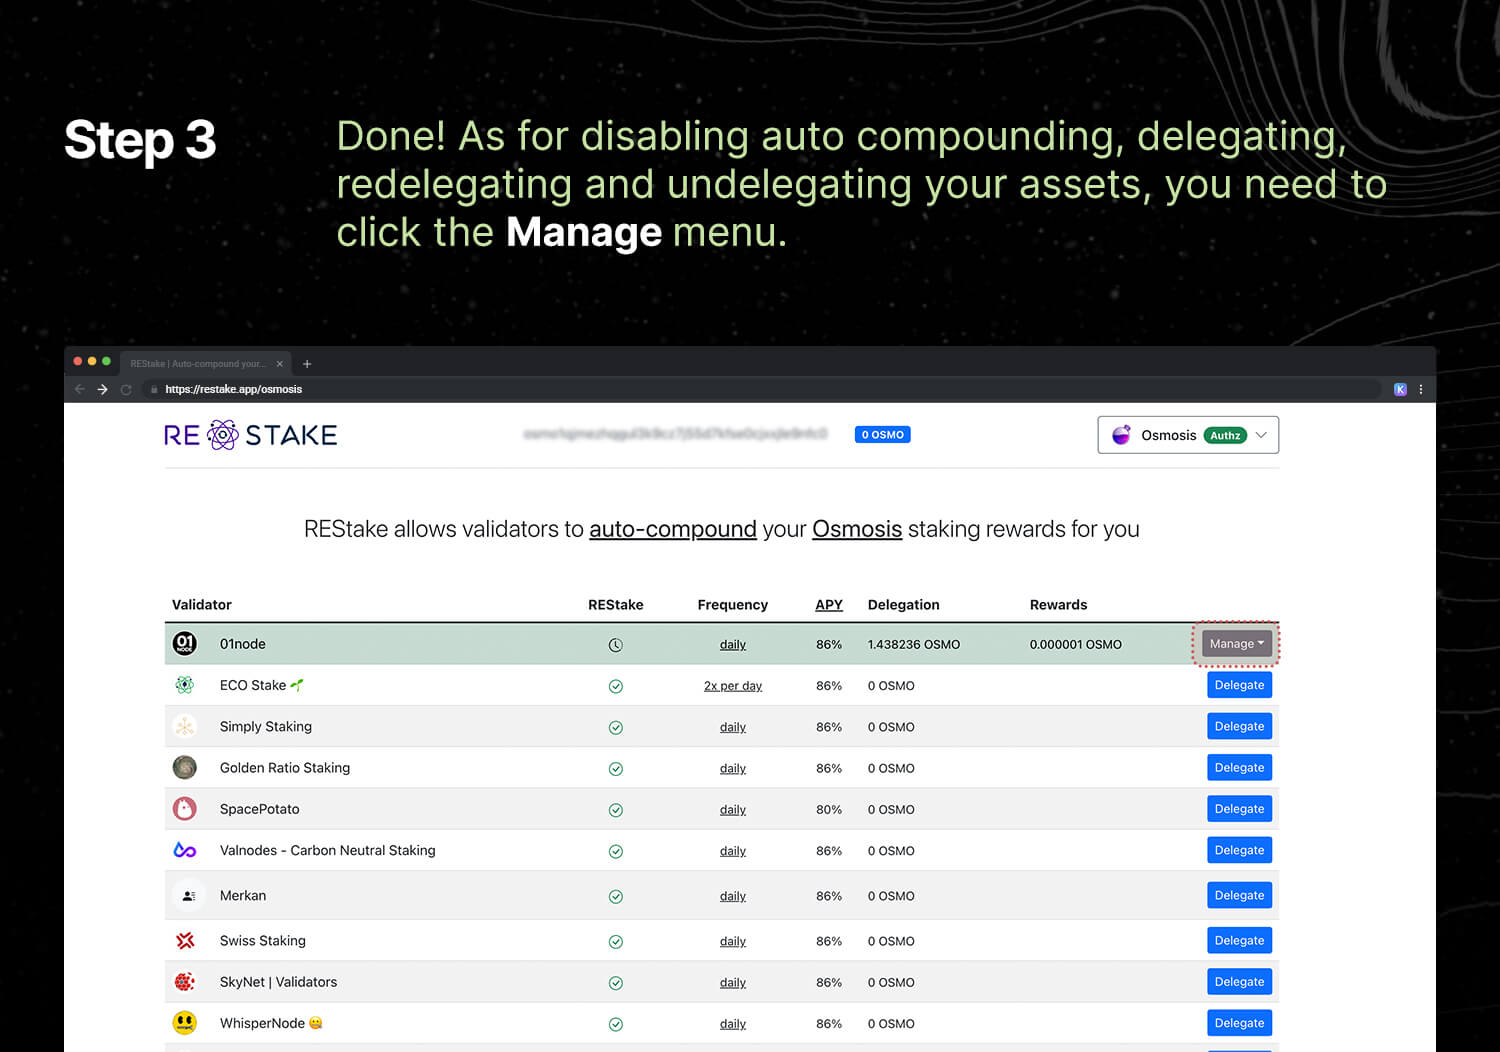
Task: Click REStake checkmark icon for ECO Stake
Action: 616,686
